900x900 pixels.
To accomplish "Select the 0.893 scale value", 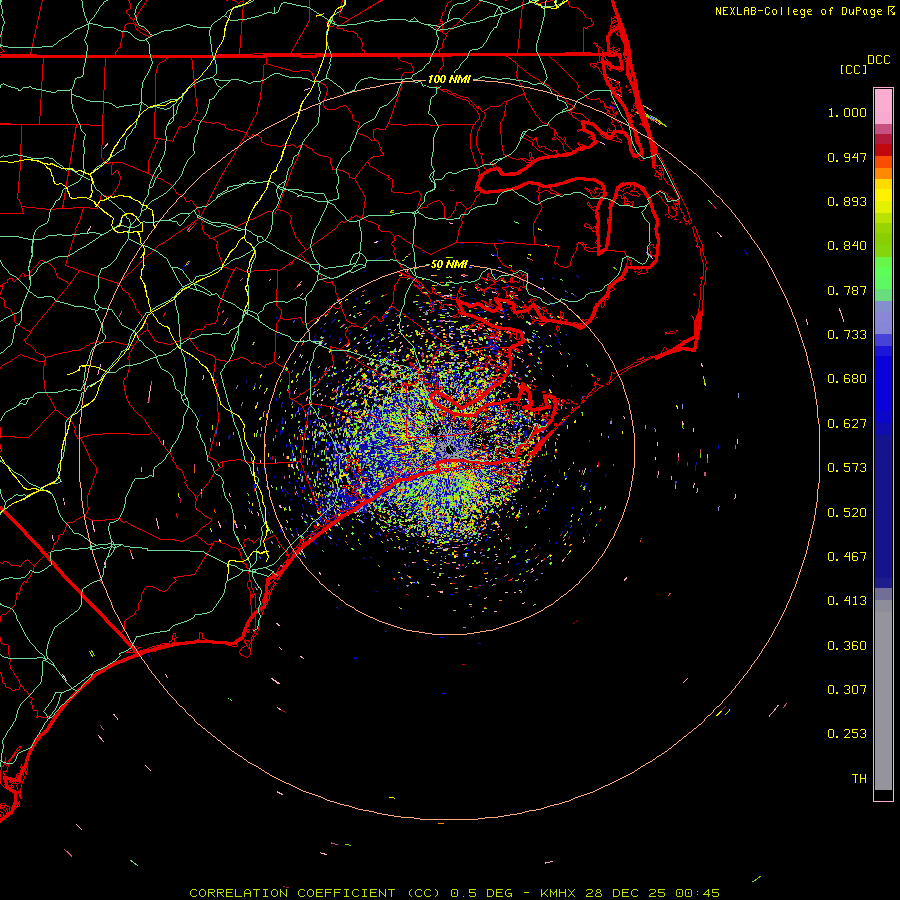I will click(x=847, y=201).
